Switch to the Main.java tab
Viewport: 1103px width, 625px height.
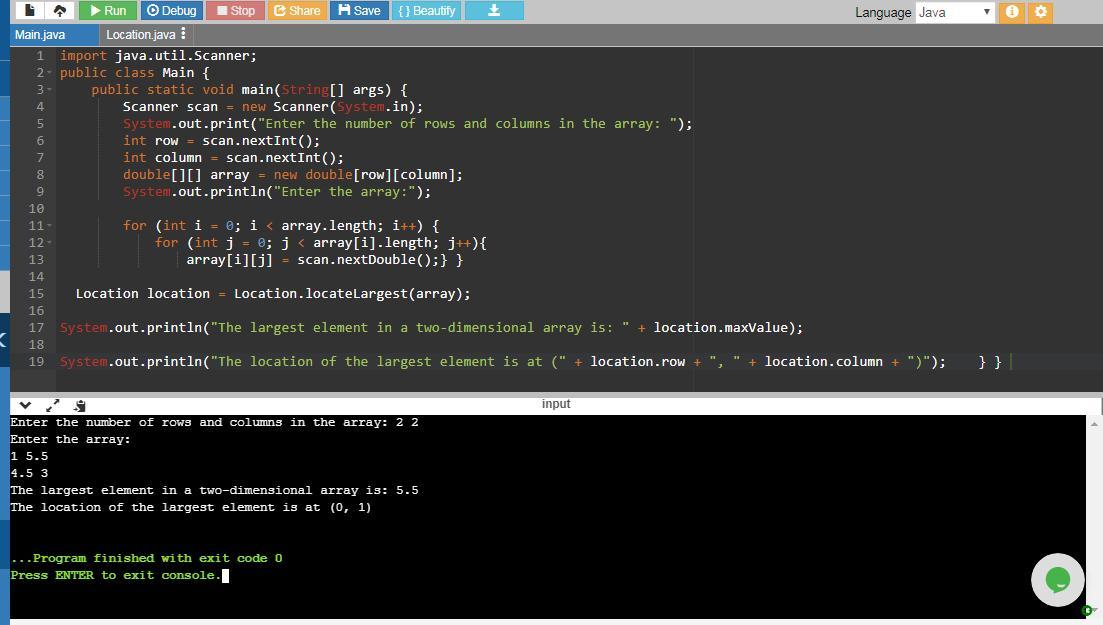(40, 34)
